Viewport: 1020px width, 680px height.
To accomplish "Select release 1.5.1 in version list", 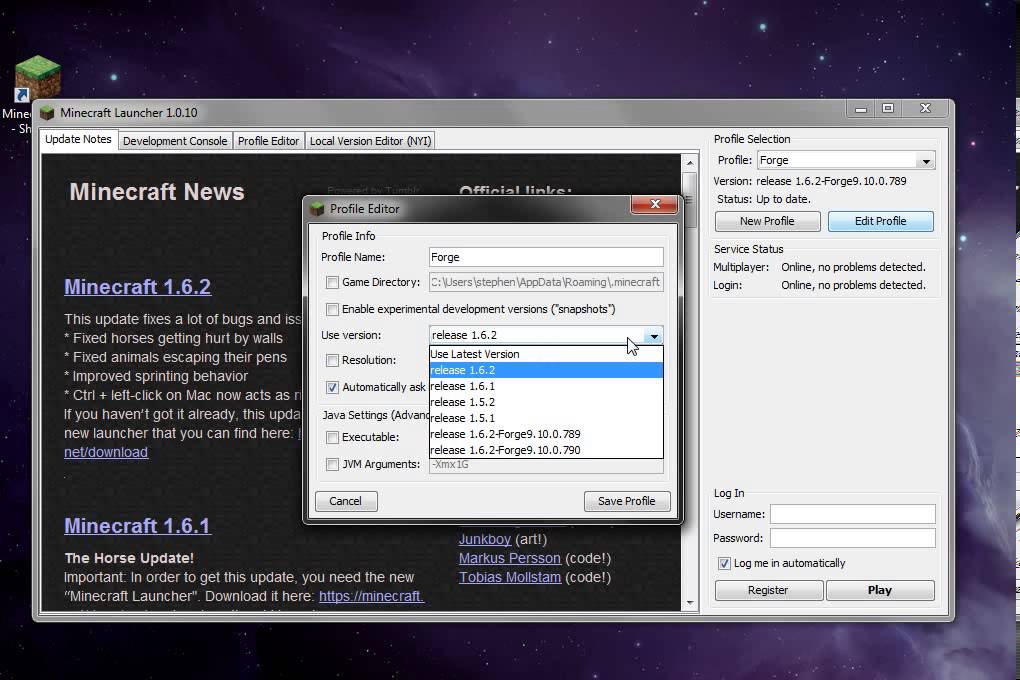I will (546, 418).
